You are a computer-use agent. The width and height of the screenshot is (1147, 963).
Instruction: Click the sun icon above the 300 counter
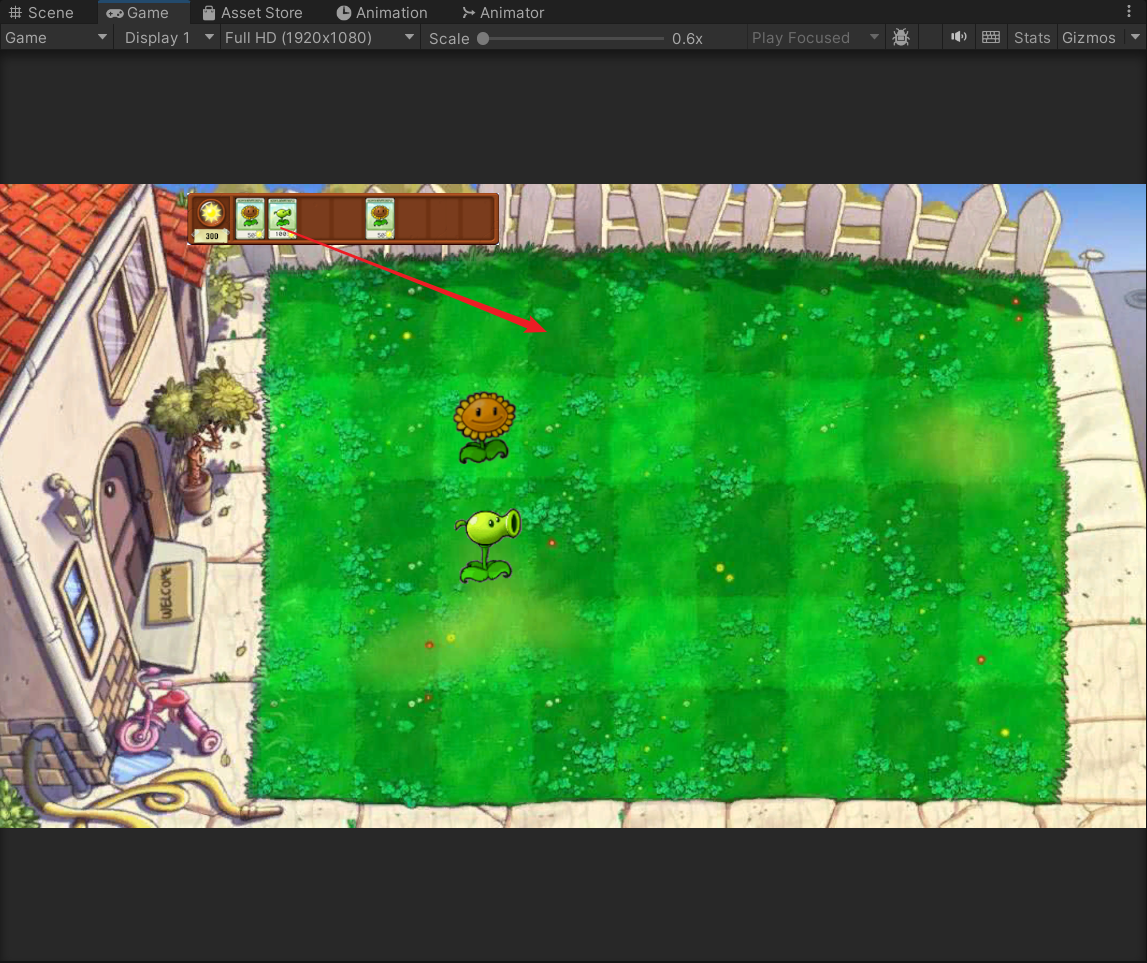point(211,213)
